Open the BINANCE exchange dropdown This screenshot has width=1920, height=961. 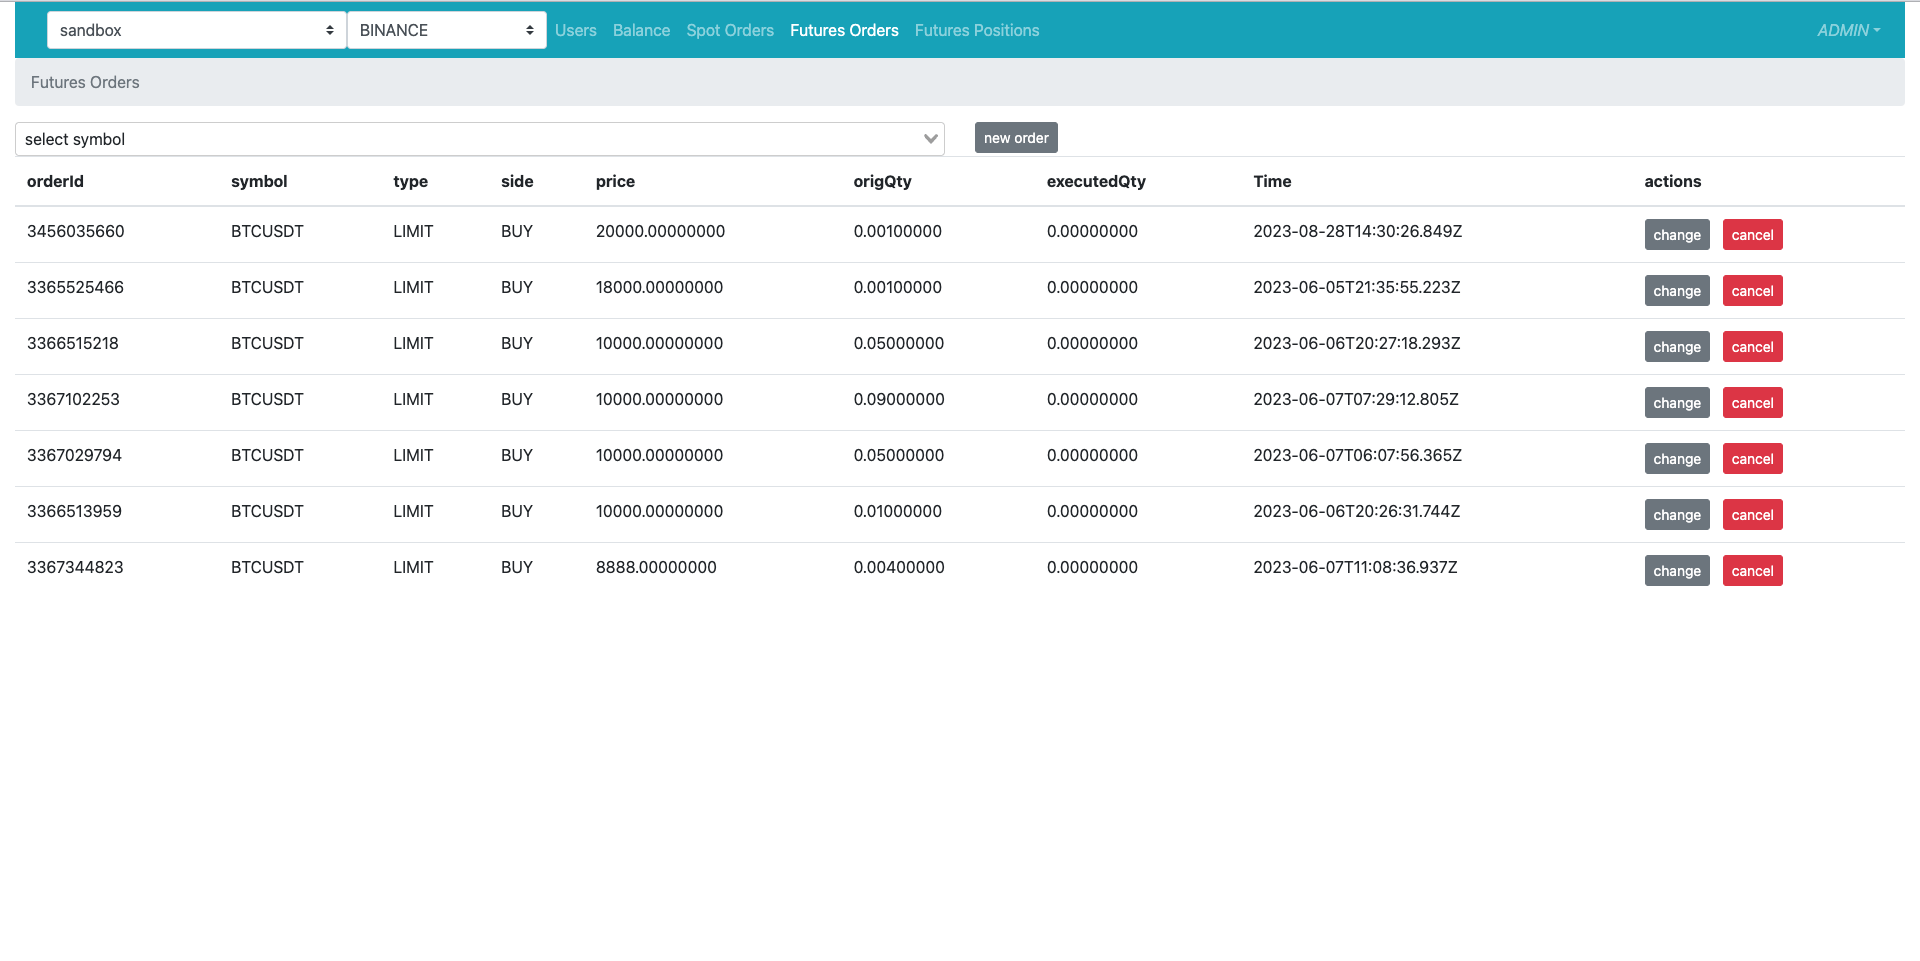(x=446, y=30)
